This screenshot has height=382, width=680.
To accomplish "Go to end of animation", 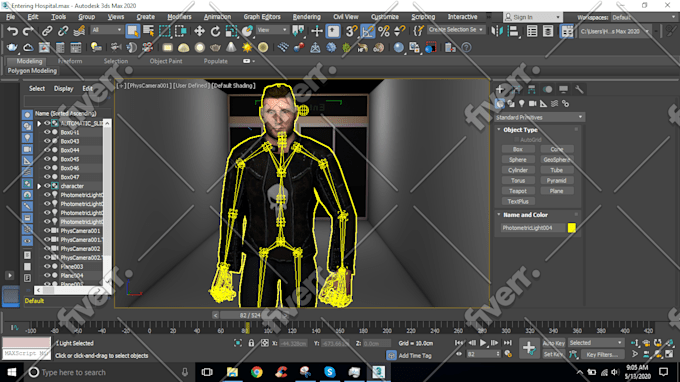I will [508, 343].
